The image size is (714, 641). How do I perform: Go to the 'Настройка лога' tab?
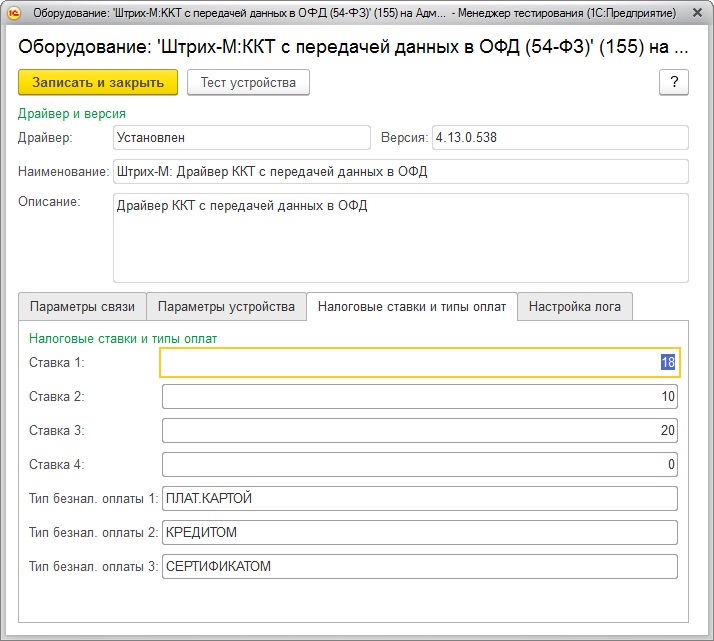click(x=575, y=306)
